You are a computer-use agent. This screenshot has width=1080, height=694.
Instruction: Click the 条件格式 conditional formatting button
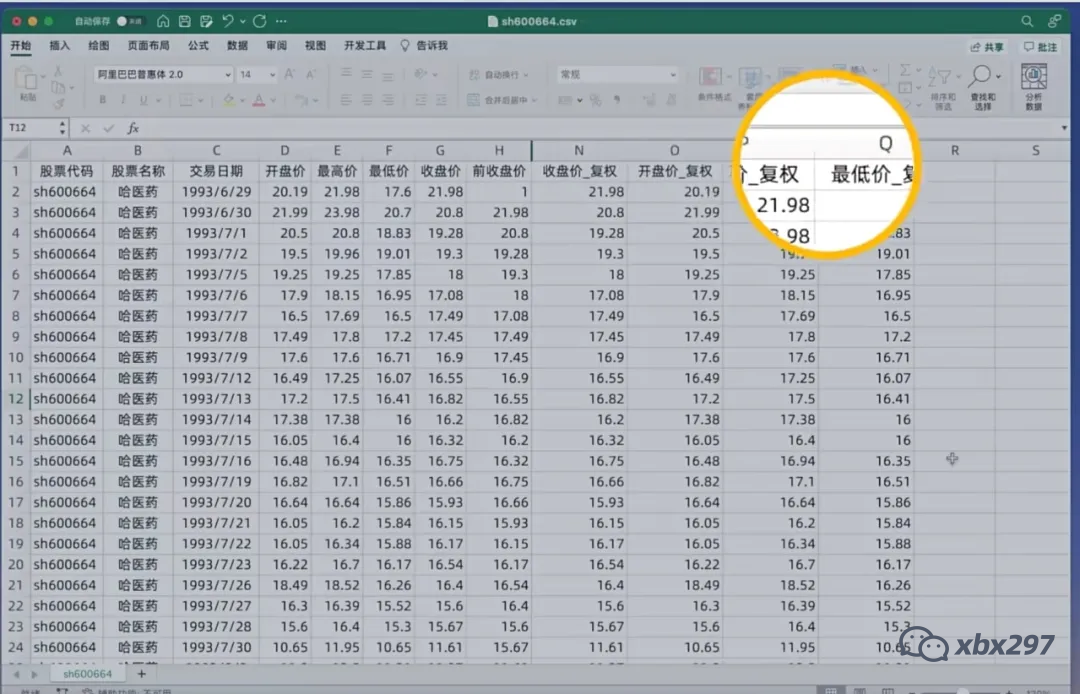713,84
